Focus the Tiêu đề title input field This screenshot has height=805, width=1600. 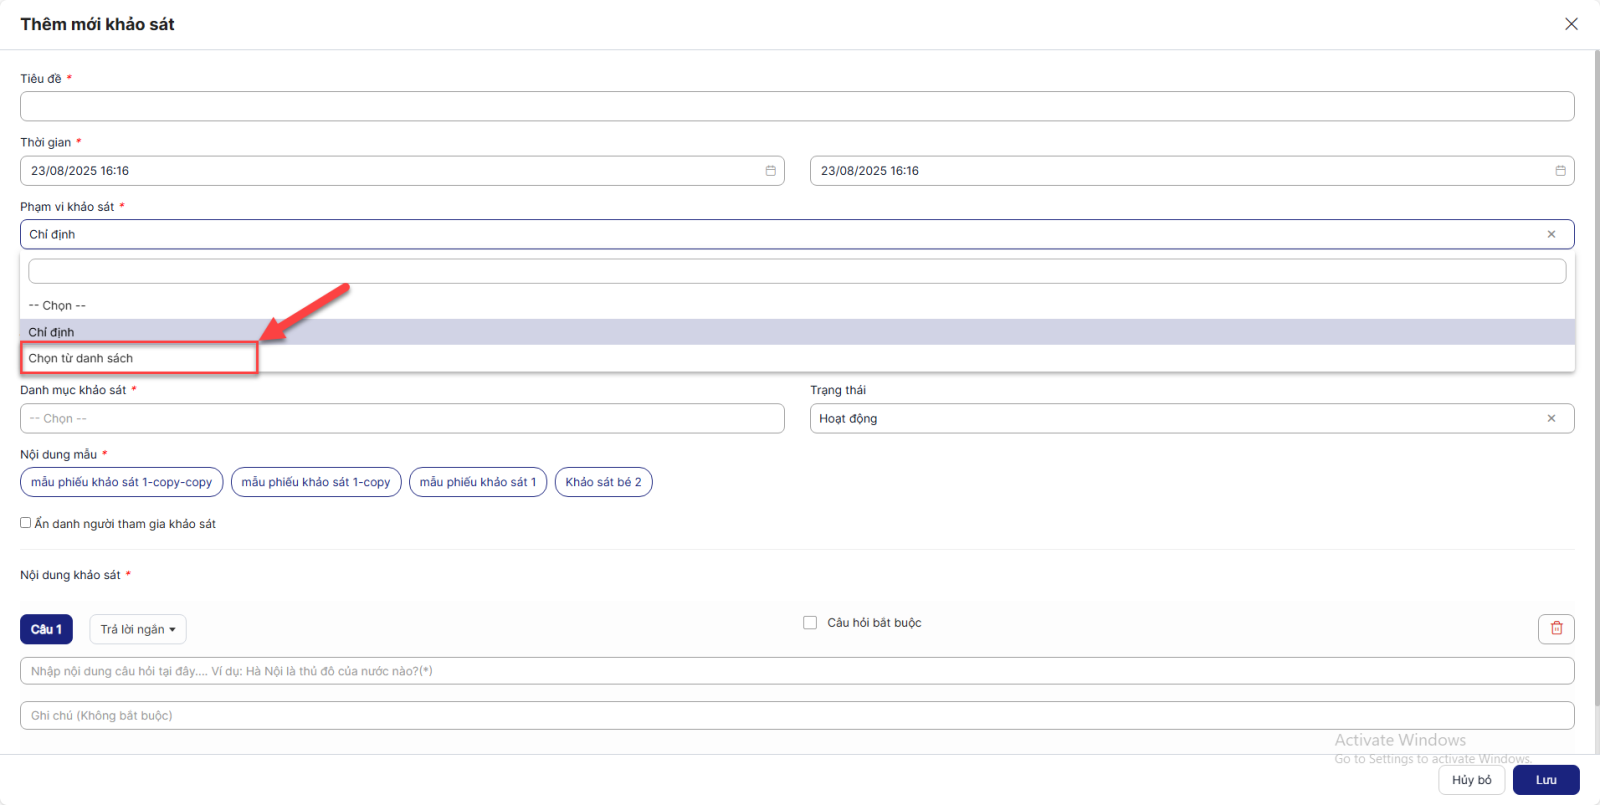[796, 106]
